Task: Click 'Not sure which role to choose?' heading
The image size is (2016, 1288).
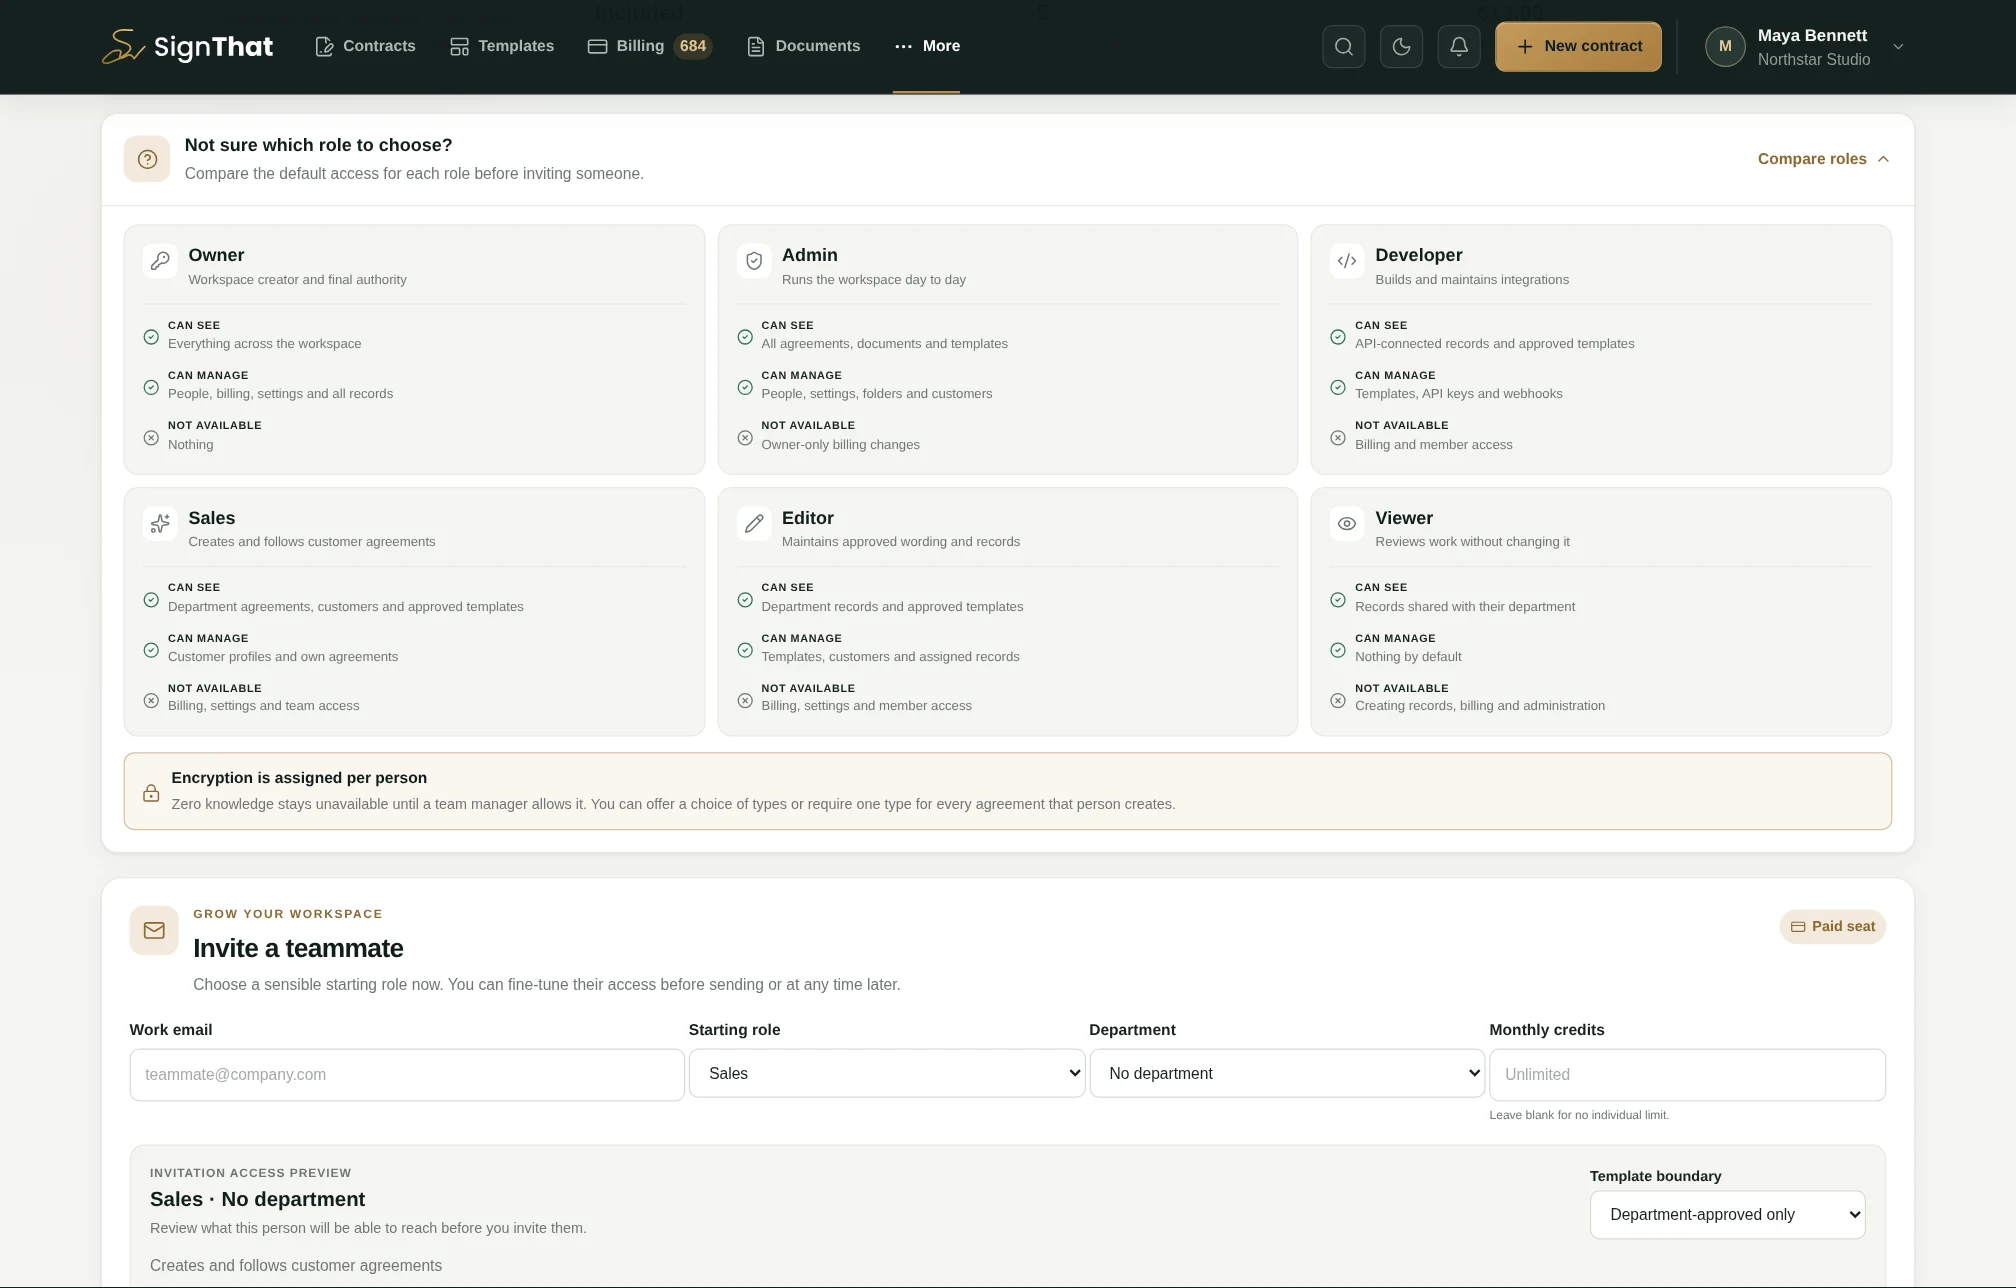Action: pos(318,145)
